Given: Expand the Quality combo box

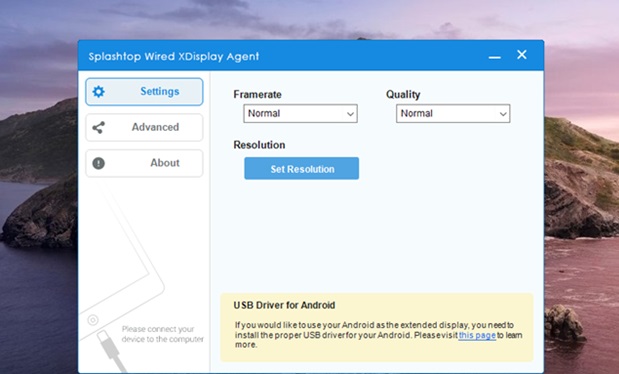Looking at the screenshot, I should pyautogui.click(x=453, y=113).
